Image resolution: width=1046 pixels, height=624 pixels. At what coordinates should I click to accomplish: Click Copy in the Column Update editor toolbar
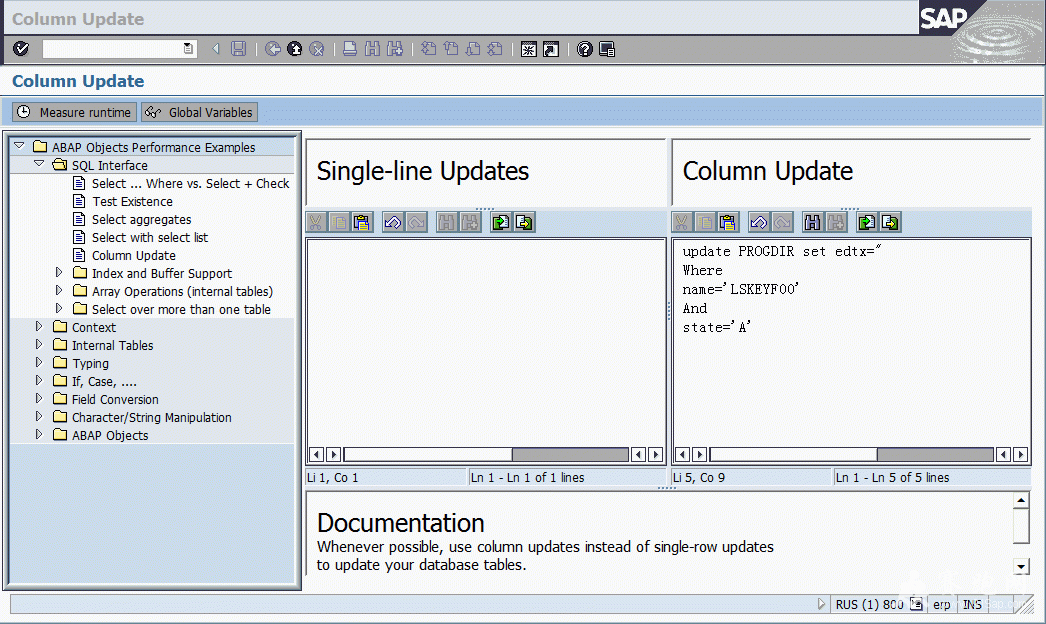704,222
